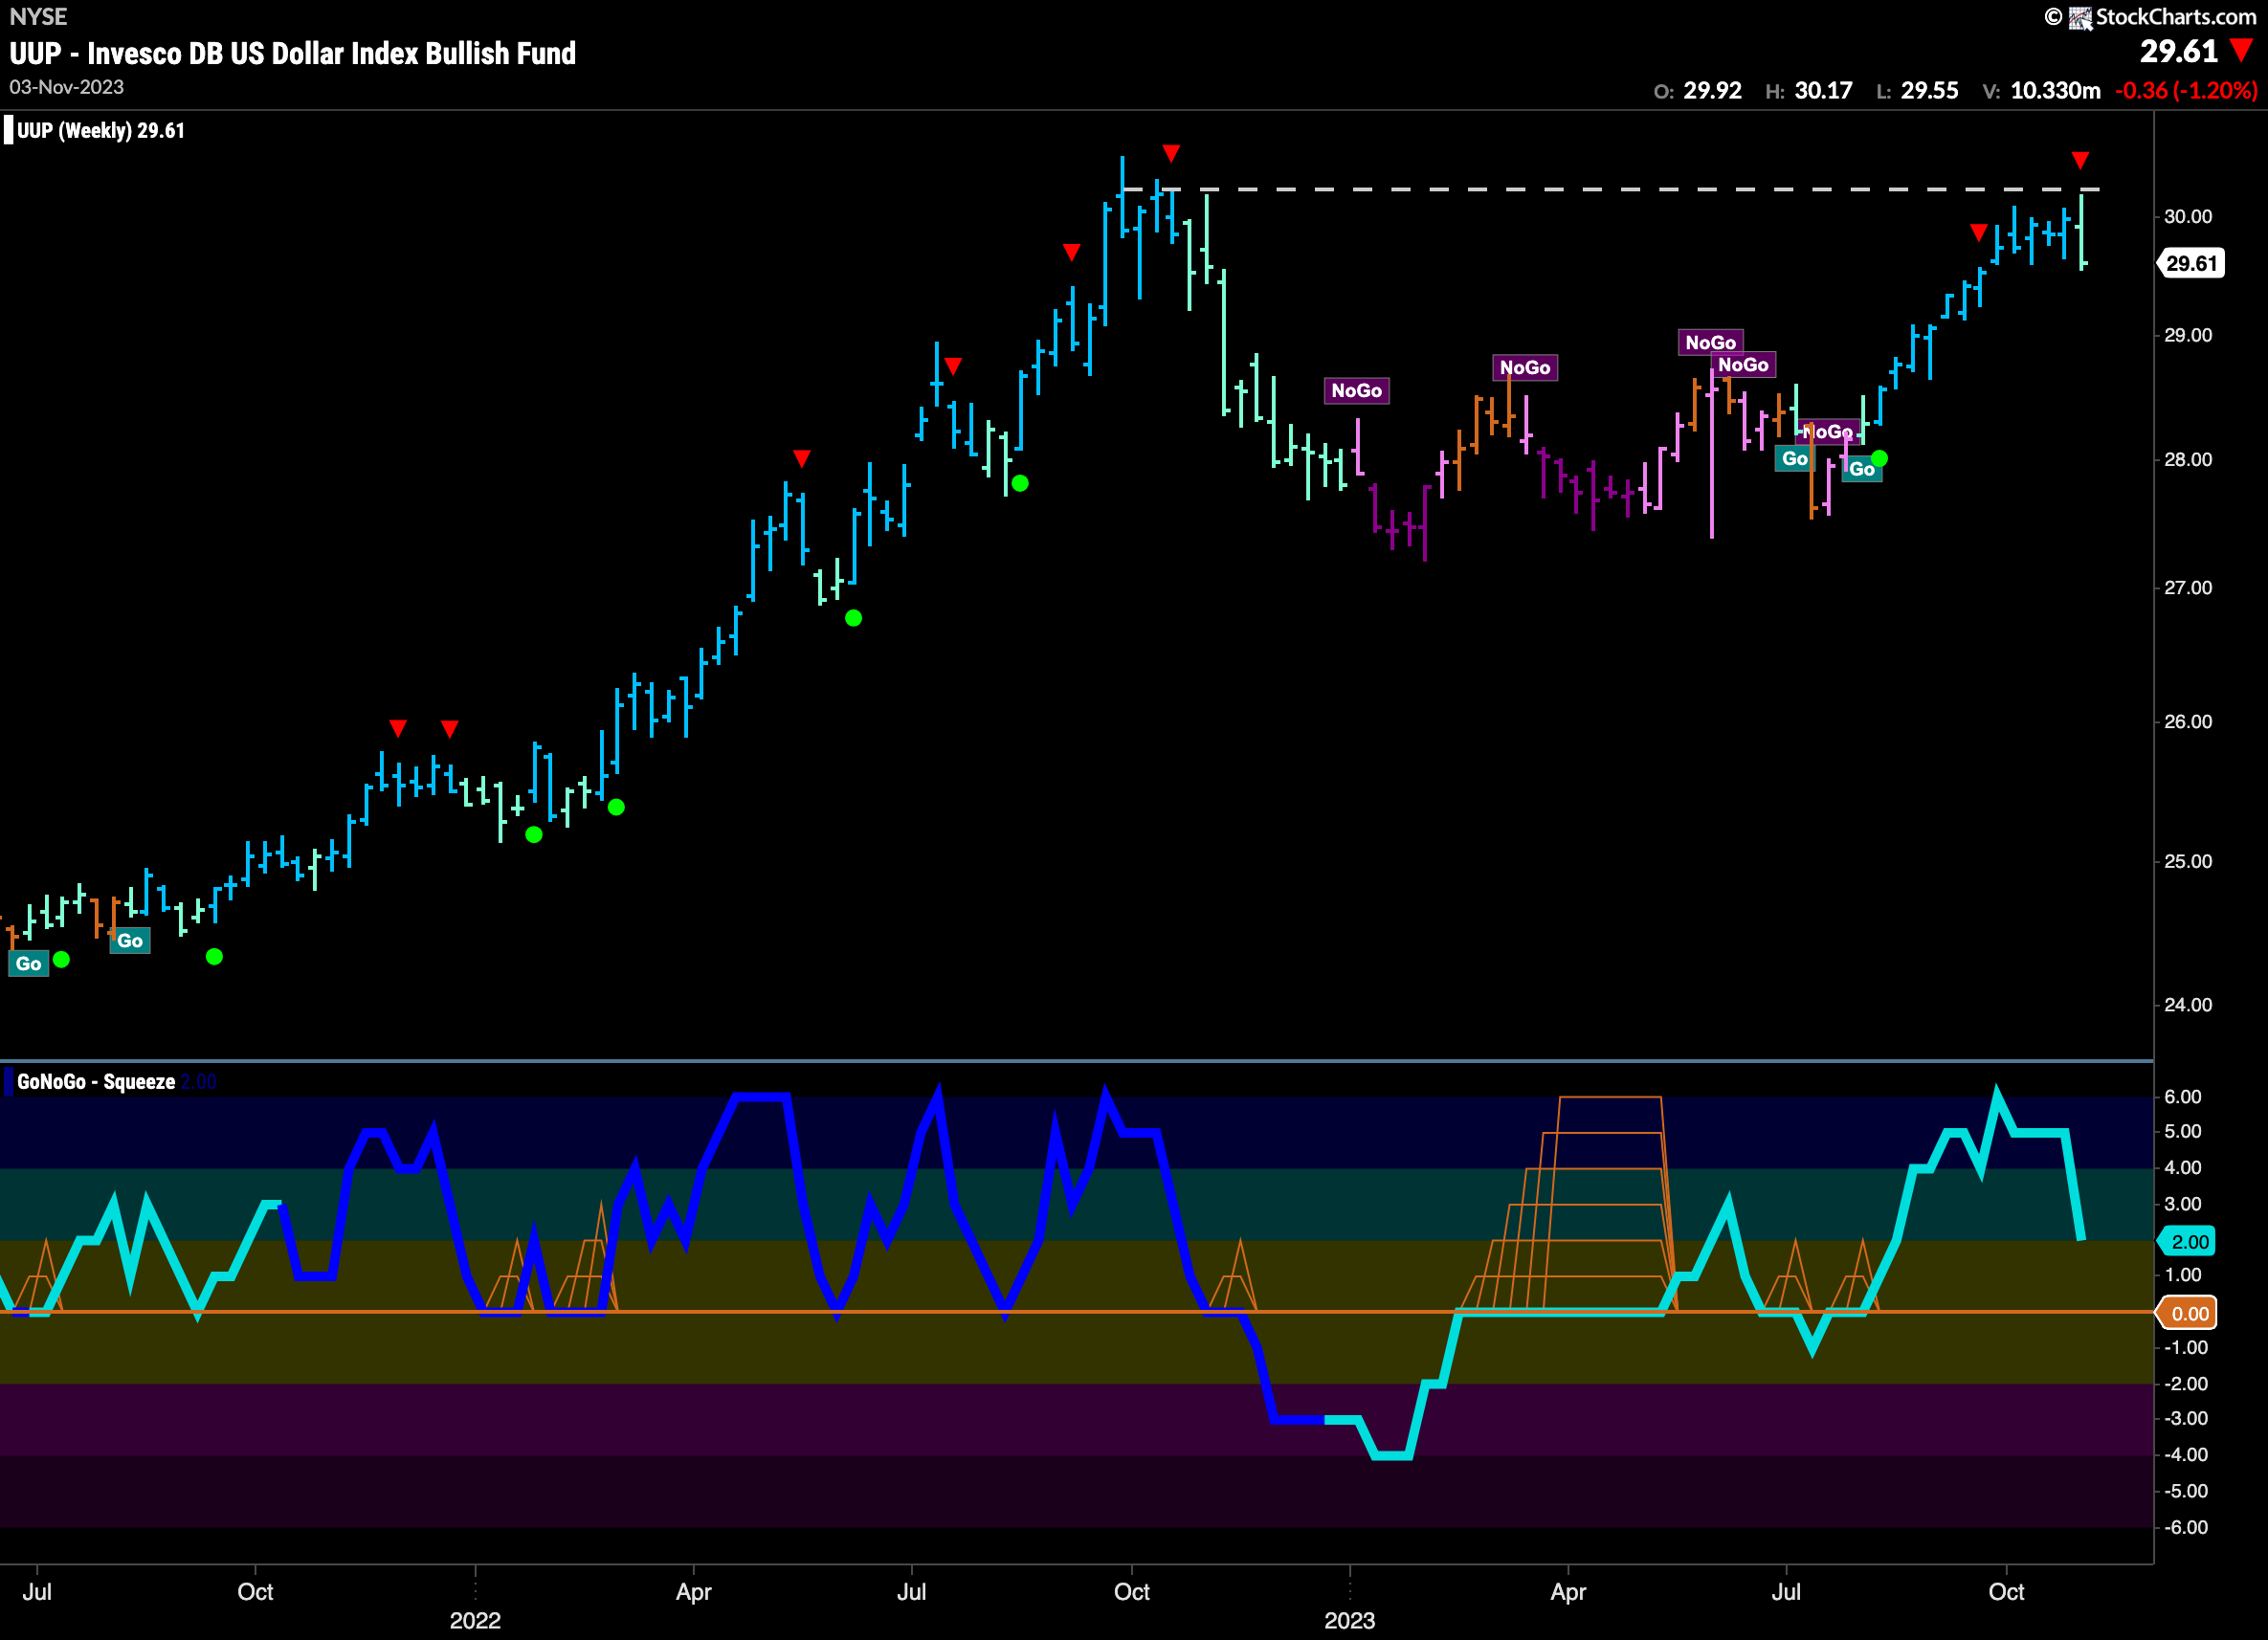This screenshot has height=1640, width=2268.
Task: Click the earliest Go label at chart start
Action: [29, 964]
